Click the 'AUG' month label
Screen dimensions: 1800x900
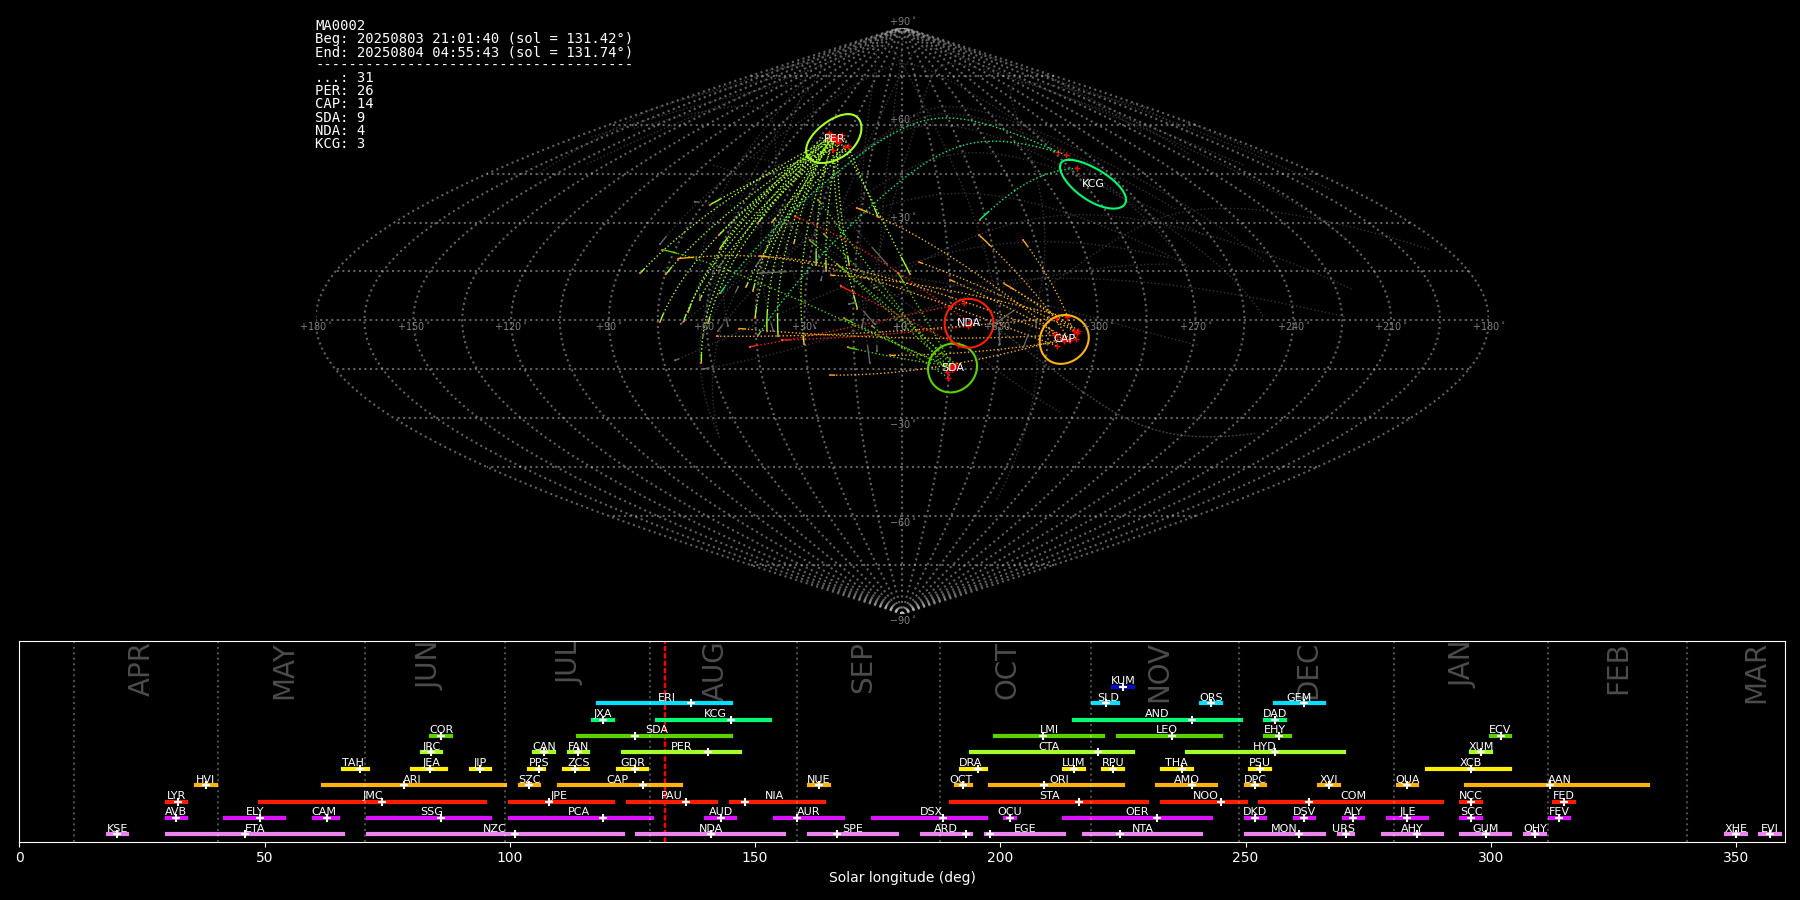[x=713, y=670]
